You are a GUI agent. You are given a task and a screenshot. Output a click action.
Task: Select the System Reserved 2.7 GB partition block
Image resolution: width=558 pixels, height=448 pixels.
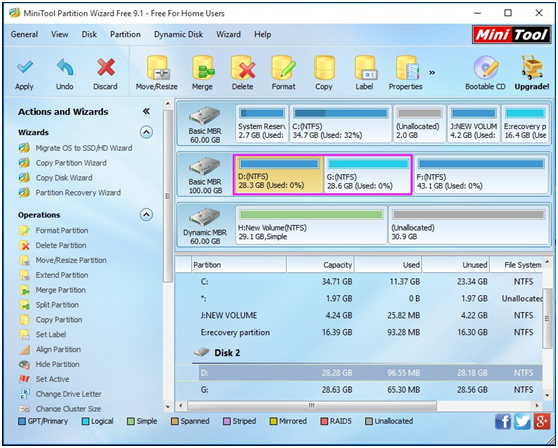[262, 124]
